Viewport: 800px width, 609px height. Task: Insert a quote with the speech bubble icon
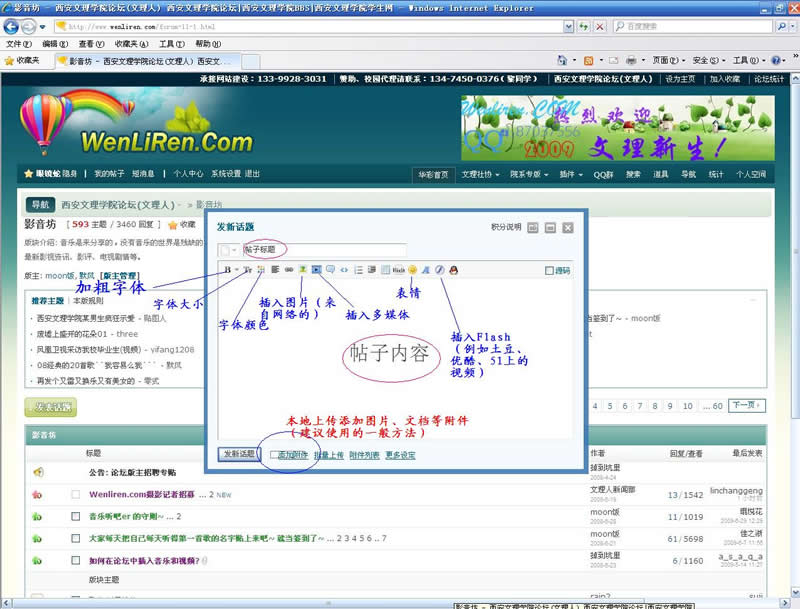331,270
